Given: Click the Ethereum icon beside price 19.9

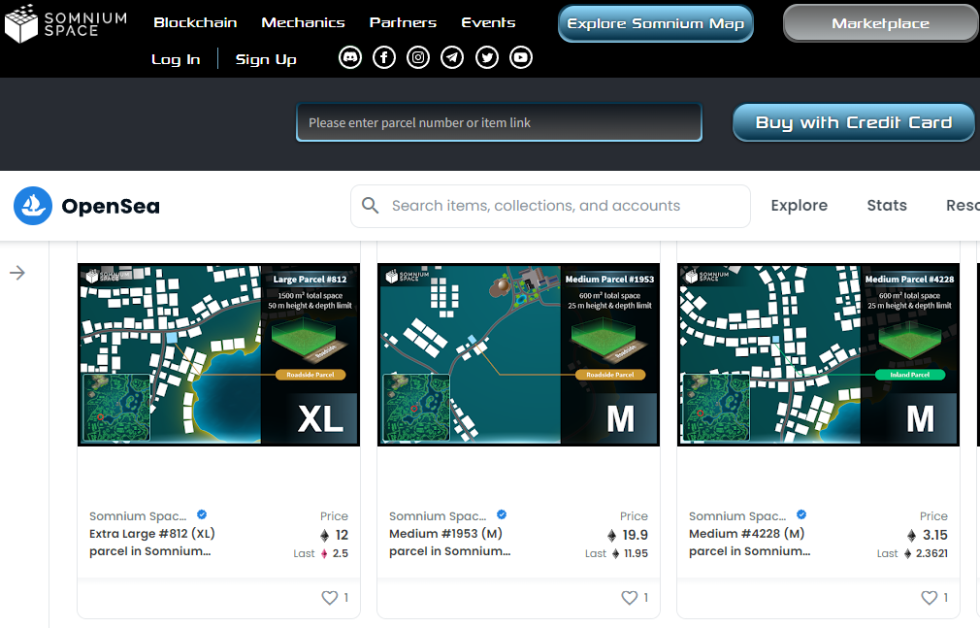Looking at the screenshot, I should 611,536.
